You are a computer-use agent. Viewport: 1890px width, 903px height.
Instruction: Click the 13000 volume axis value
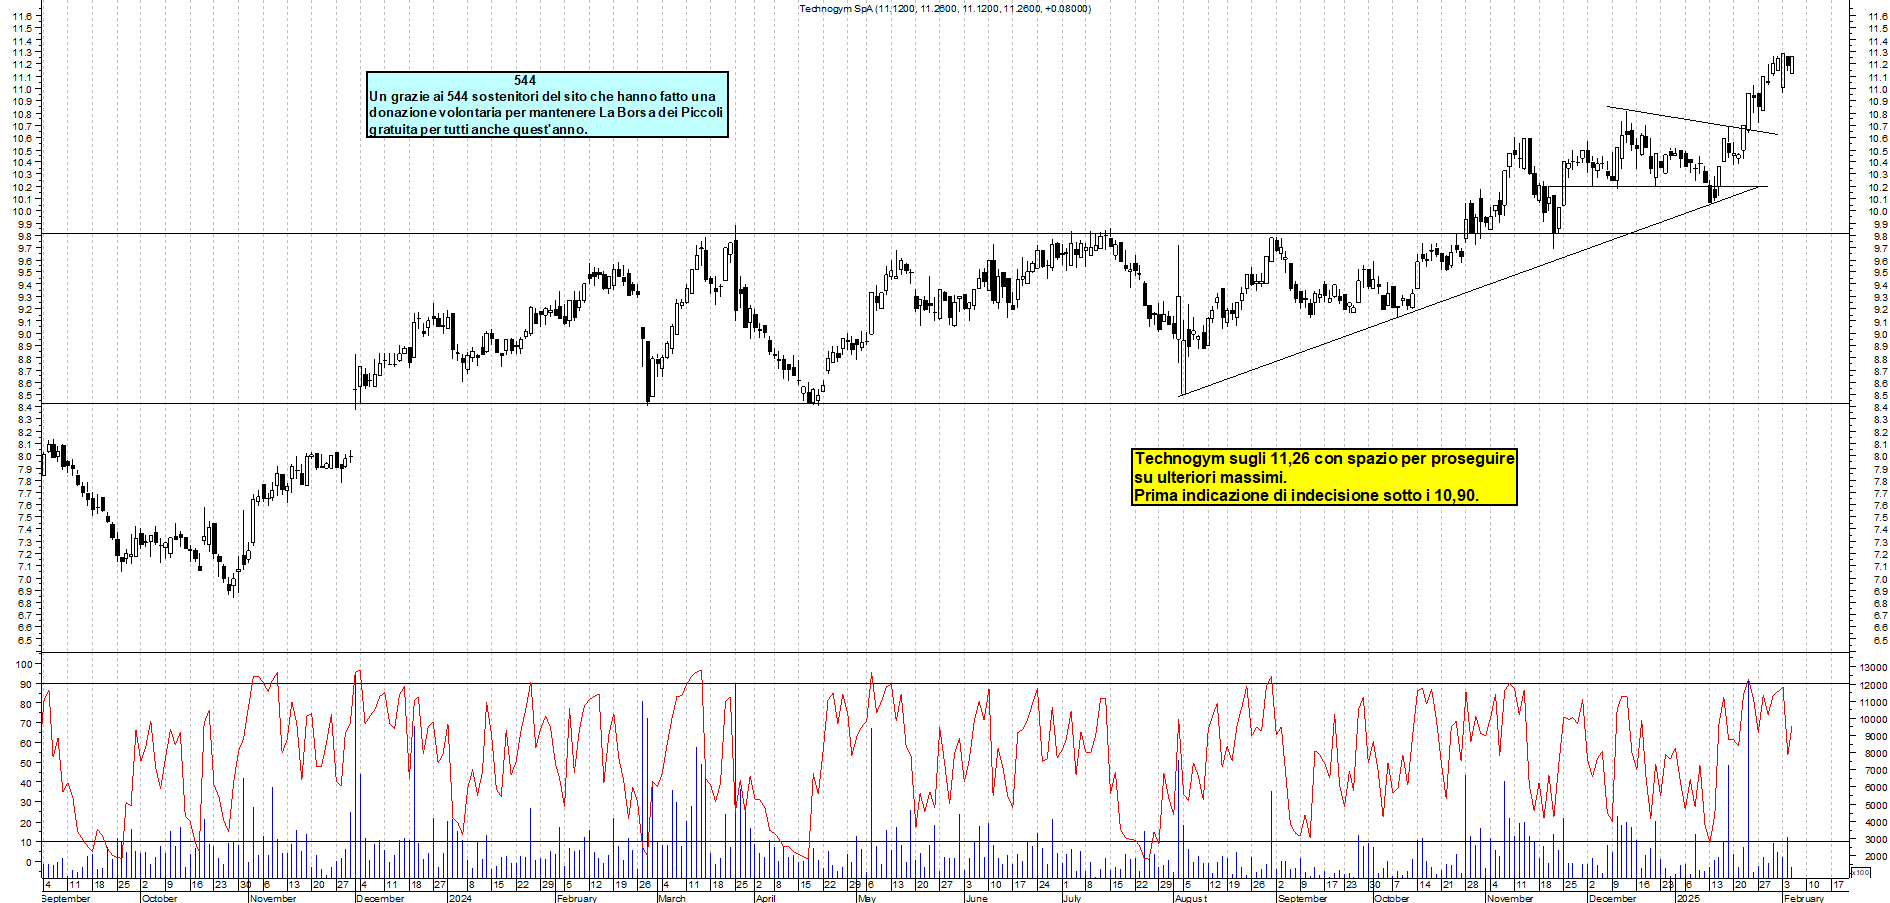click(1873, 667)
